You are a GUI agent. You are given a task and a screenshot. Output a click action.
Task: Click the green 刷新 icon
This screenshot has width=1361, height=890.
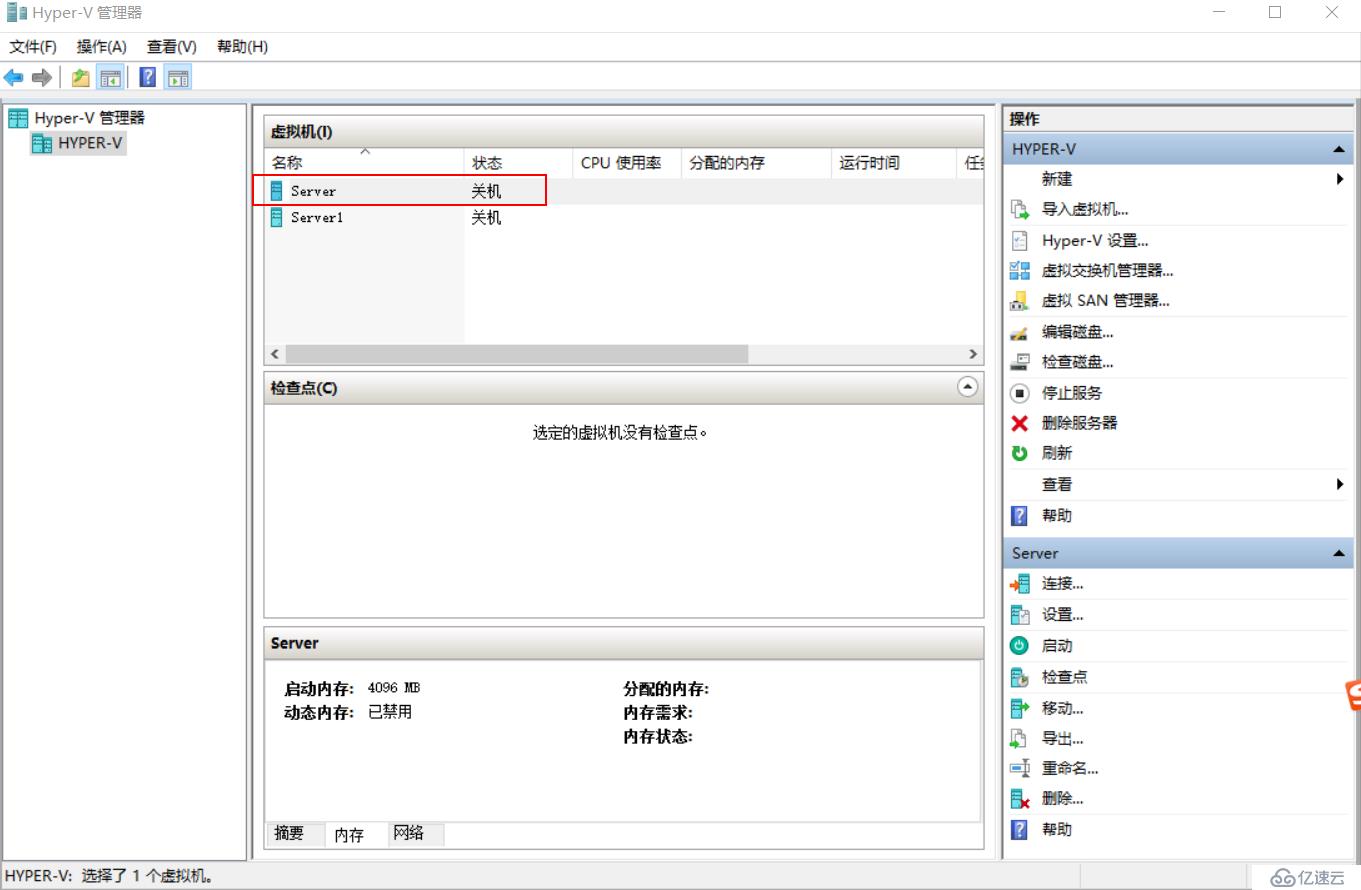tap(1020, 453)
